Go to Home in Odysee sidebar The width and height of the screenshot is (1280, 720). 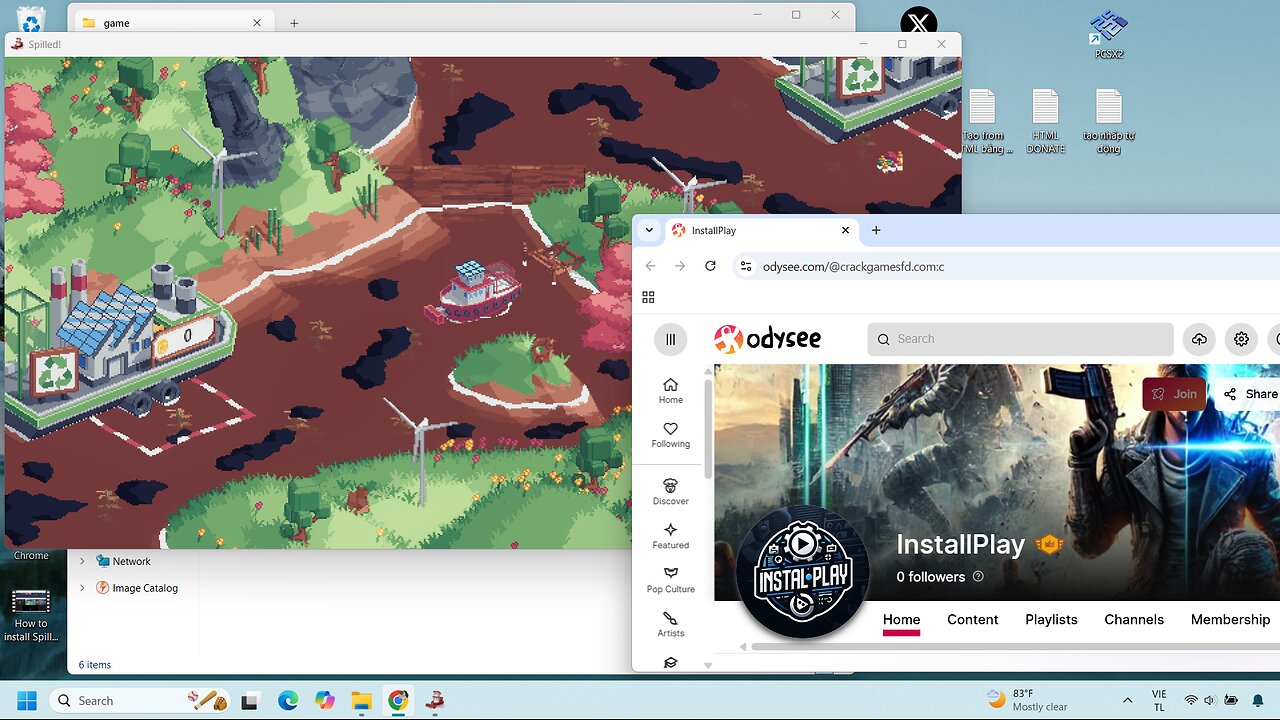670,391
